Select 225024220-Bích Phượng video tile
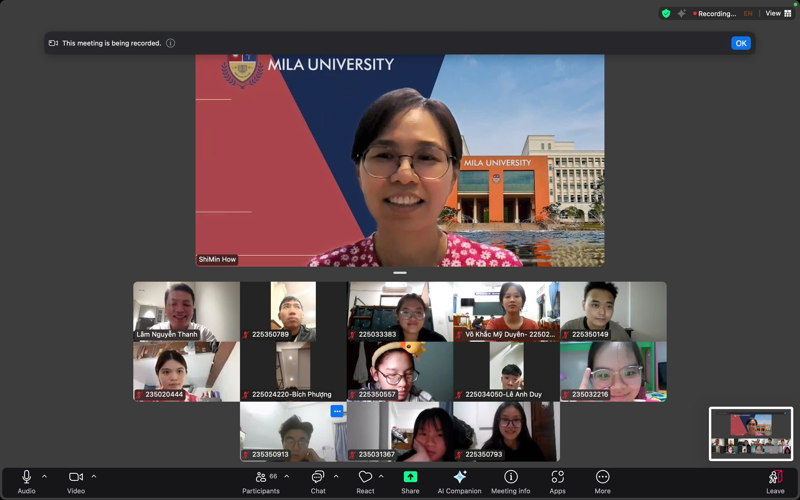The image size is (800, 500). point(293,371)
